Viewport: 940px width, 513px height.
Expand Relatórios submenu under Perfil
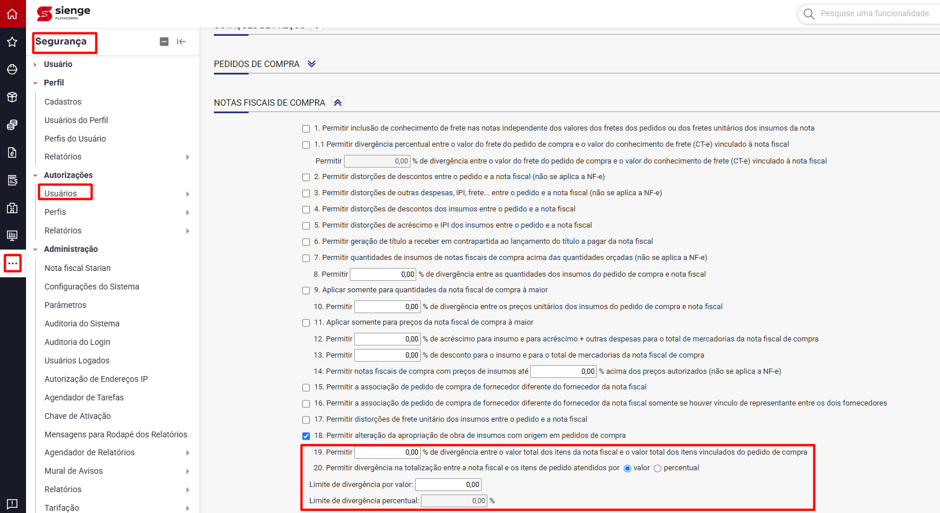188,157
